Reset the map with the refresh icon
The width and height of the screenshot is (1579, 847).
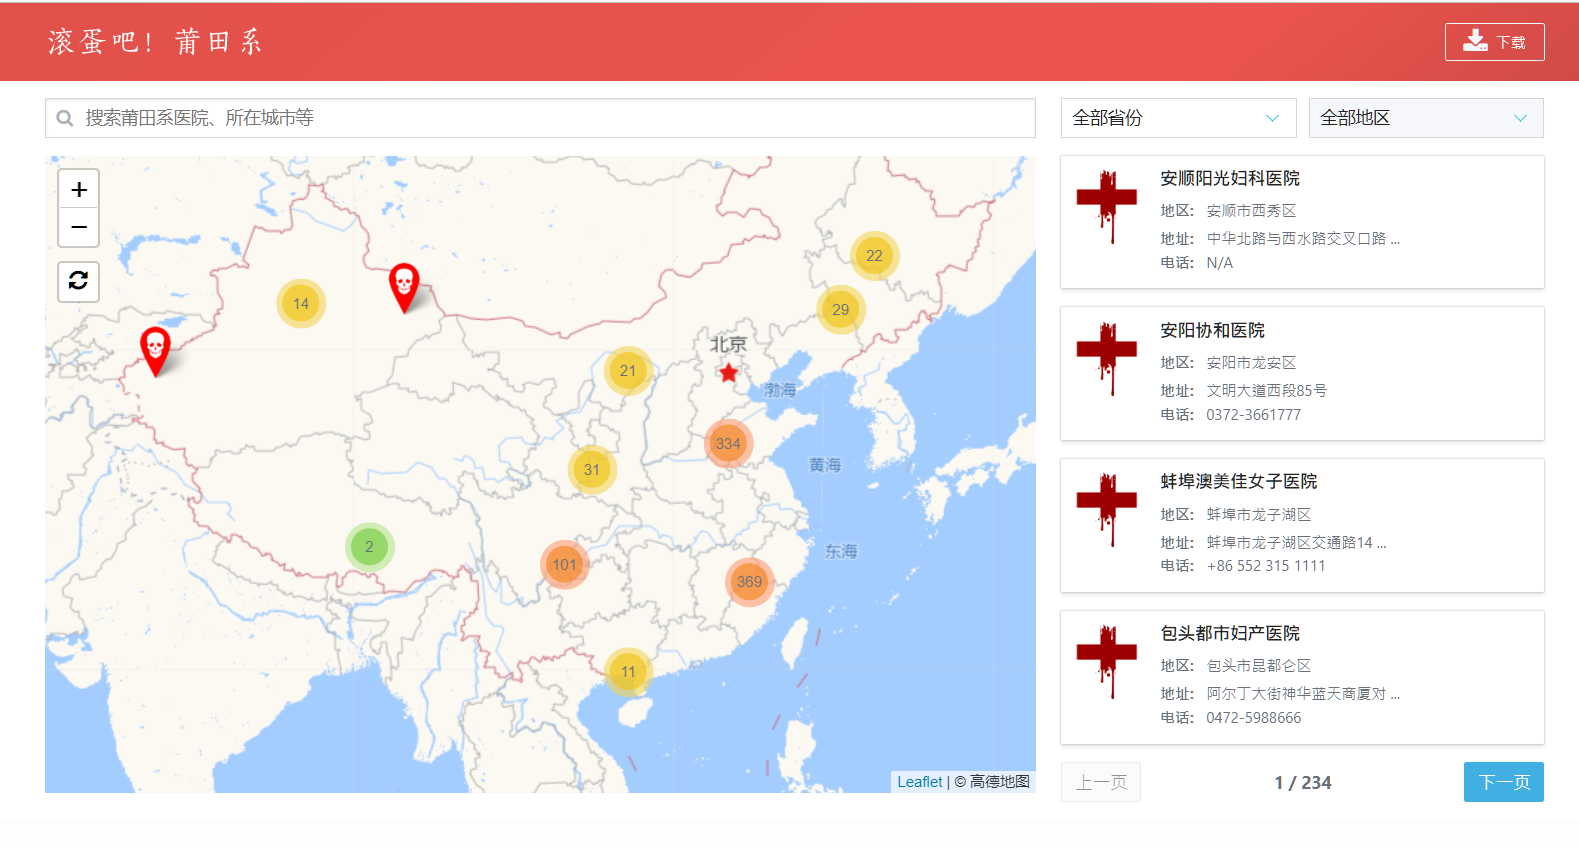tap(79, 281)
